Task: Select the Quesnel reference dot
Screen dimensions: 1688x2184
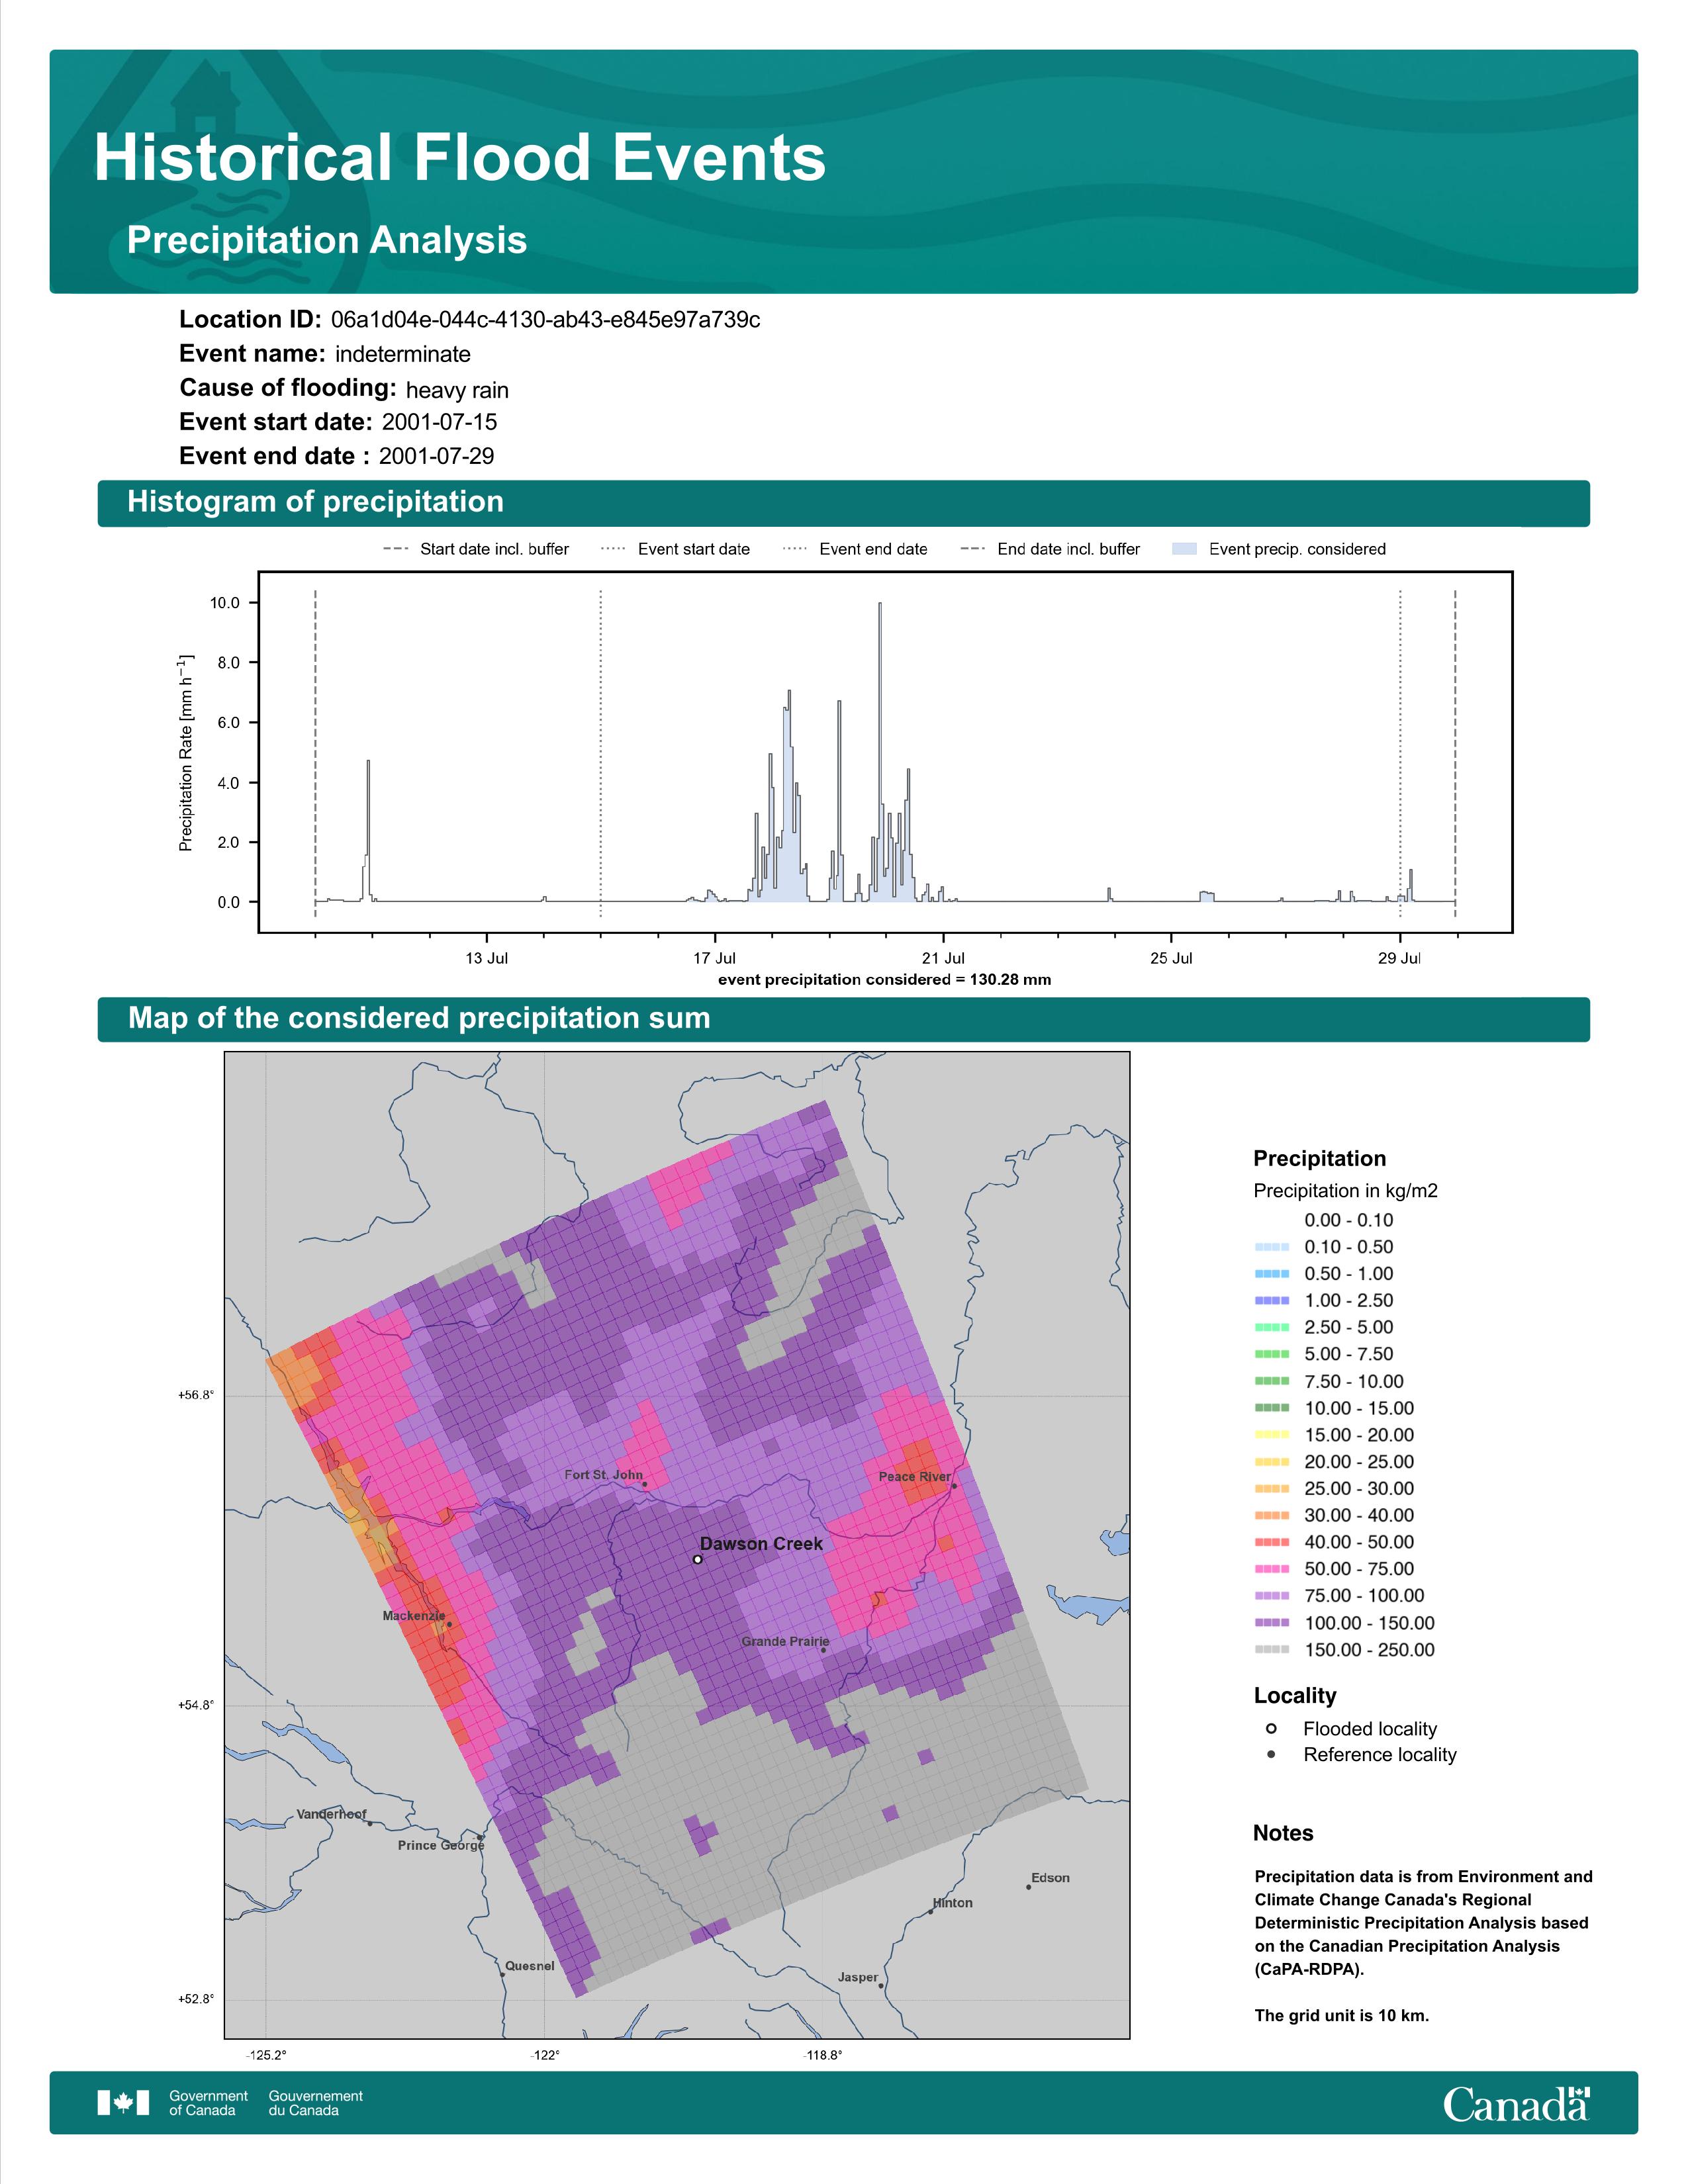Action: pos(502,1975)
